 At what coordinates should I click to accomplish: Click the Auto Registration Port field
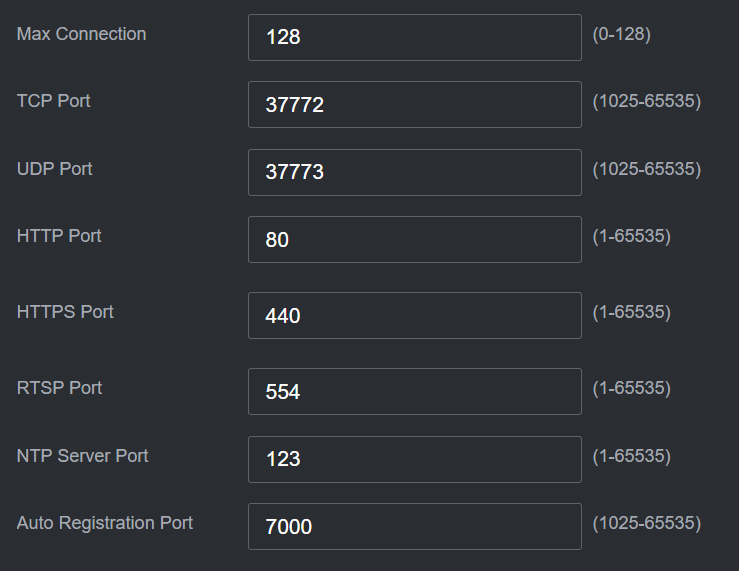414,526
